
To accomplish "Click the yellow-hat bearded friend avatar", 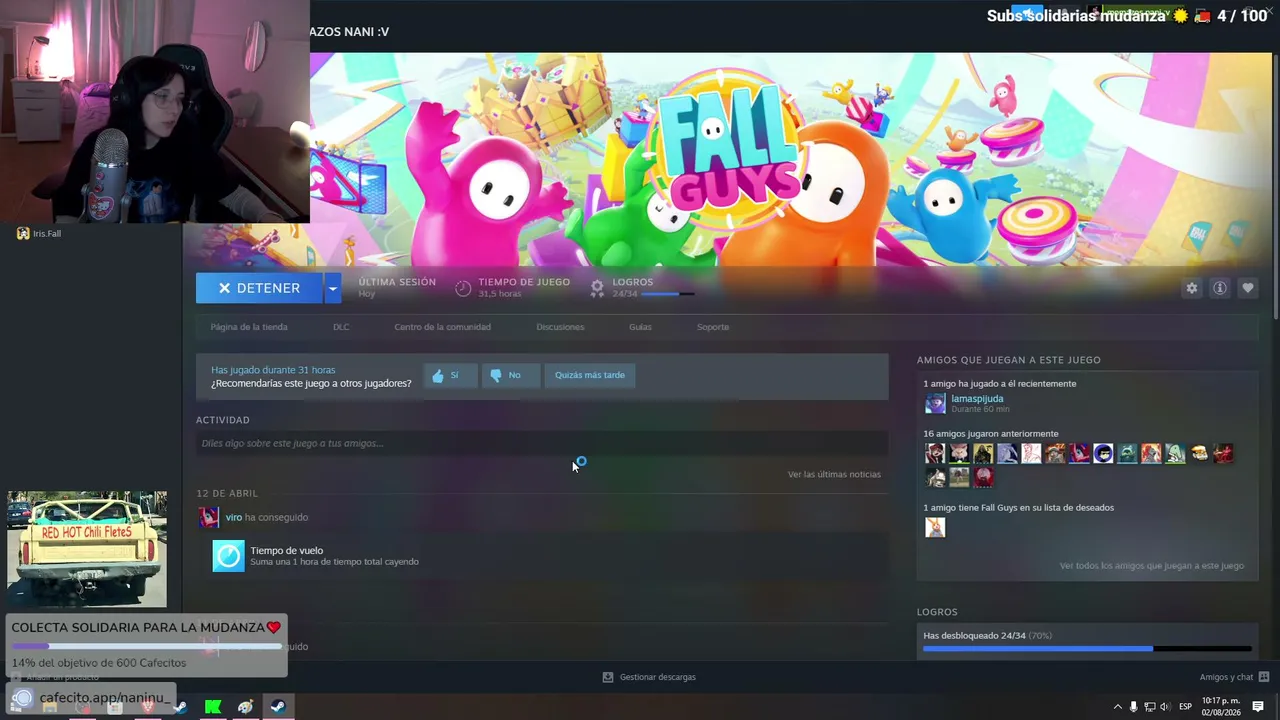I will coord(1199,453).
